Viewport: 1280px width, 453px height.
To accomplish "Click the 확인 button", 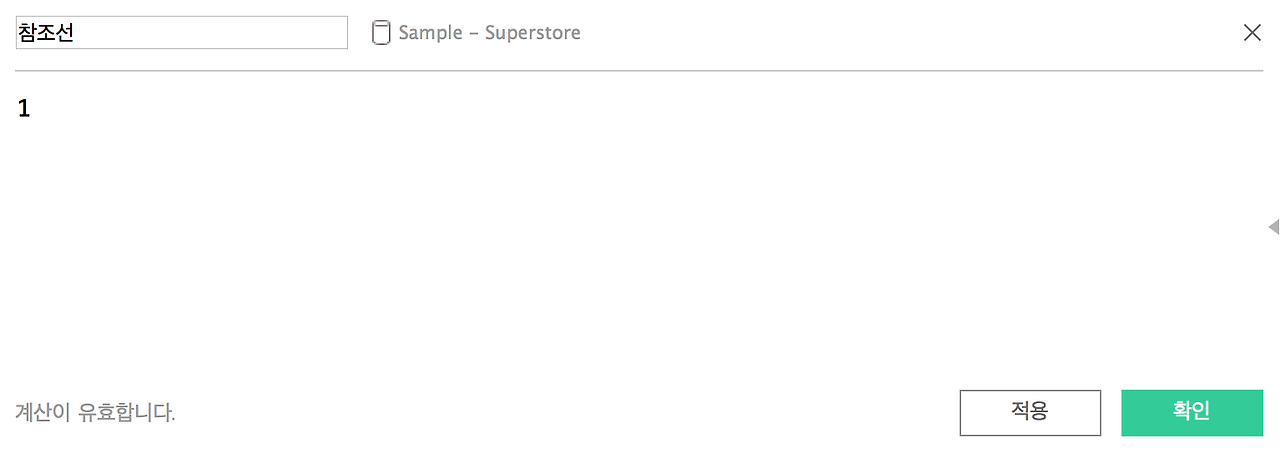I will pyautogui.click(x=1192, y=412).
